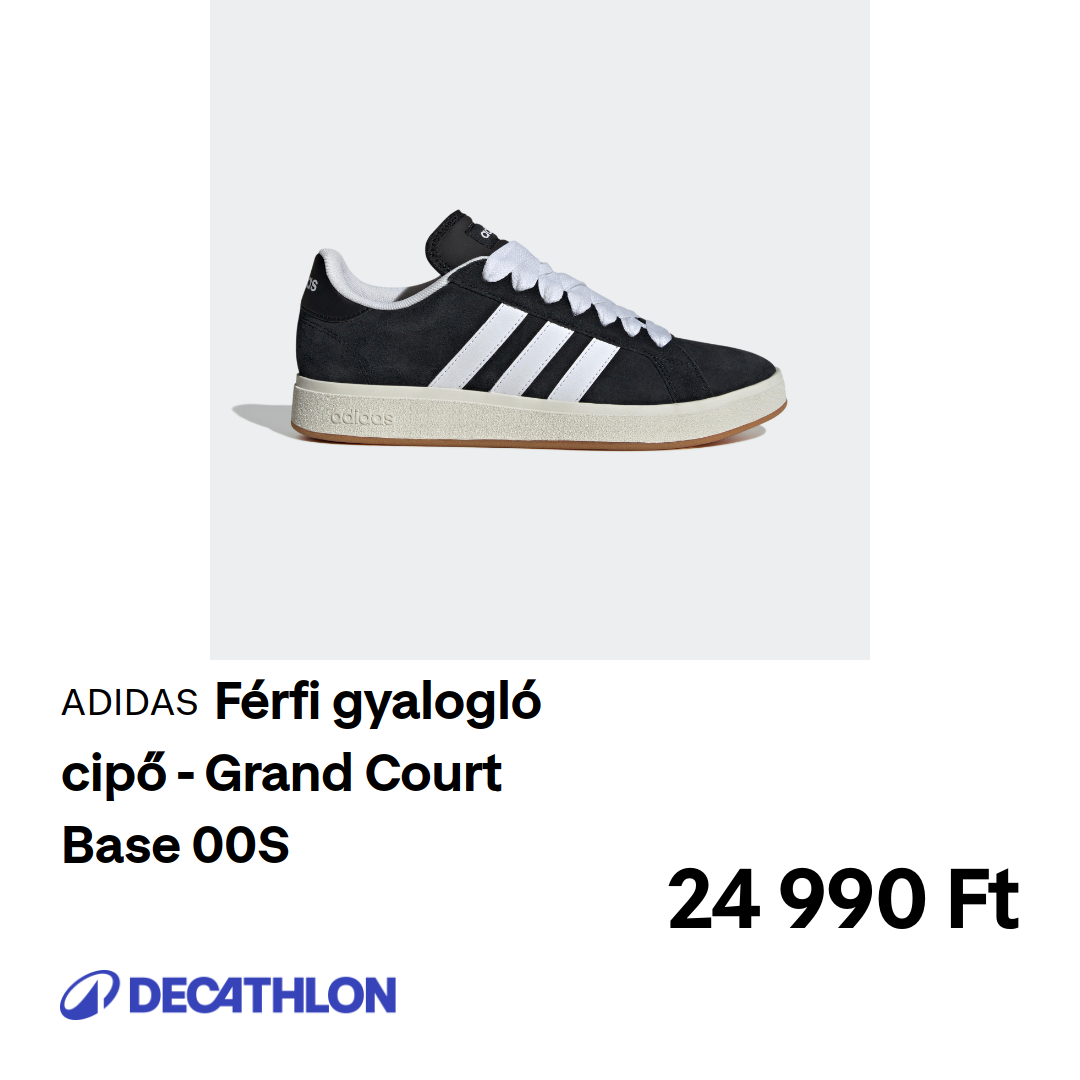
Task: Click the 24 990 Ft price
Action: (842, 899)
